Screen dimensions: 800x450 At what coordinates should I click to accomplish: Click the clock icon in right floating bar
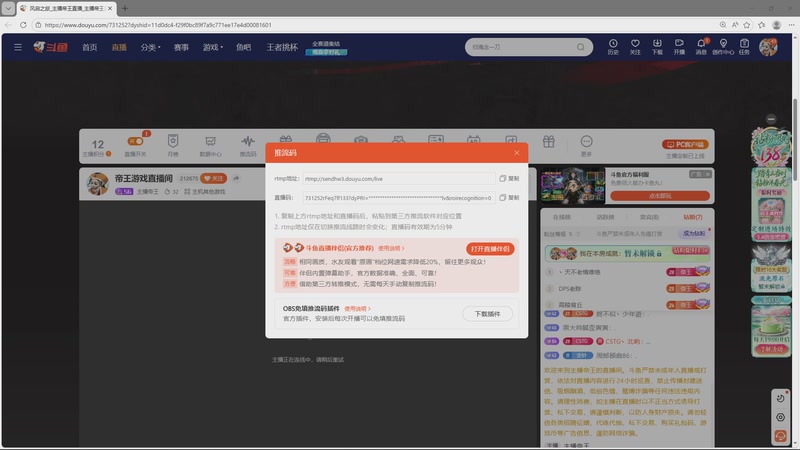(781, 398)
